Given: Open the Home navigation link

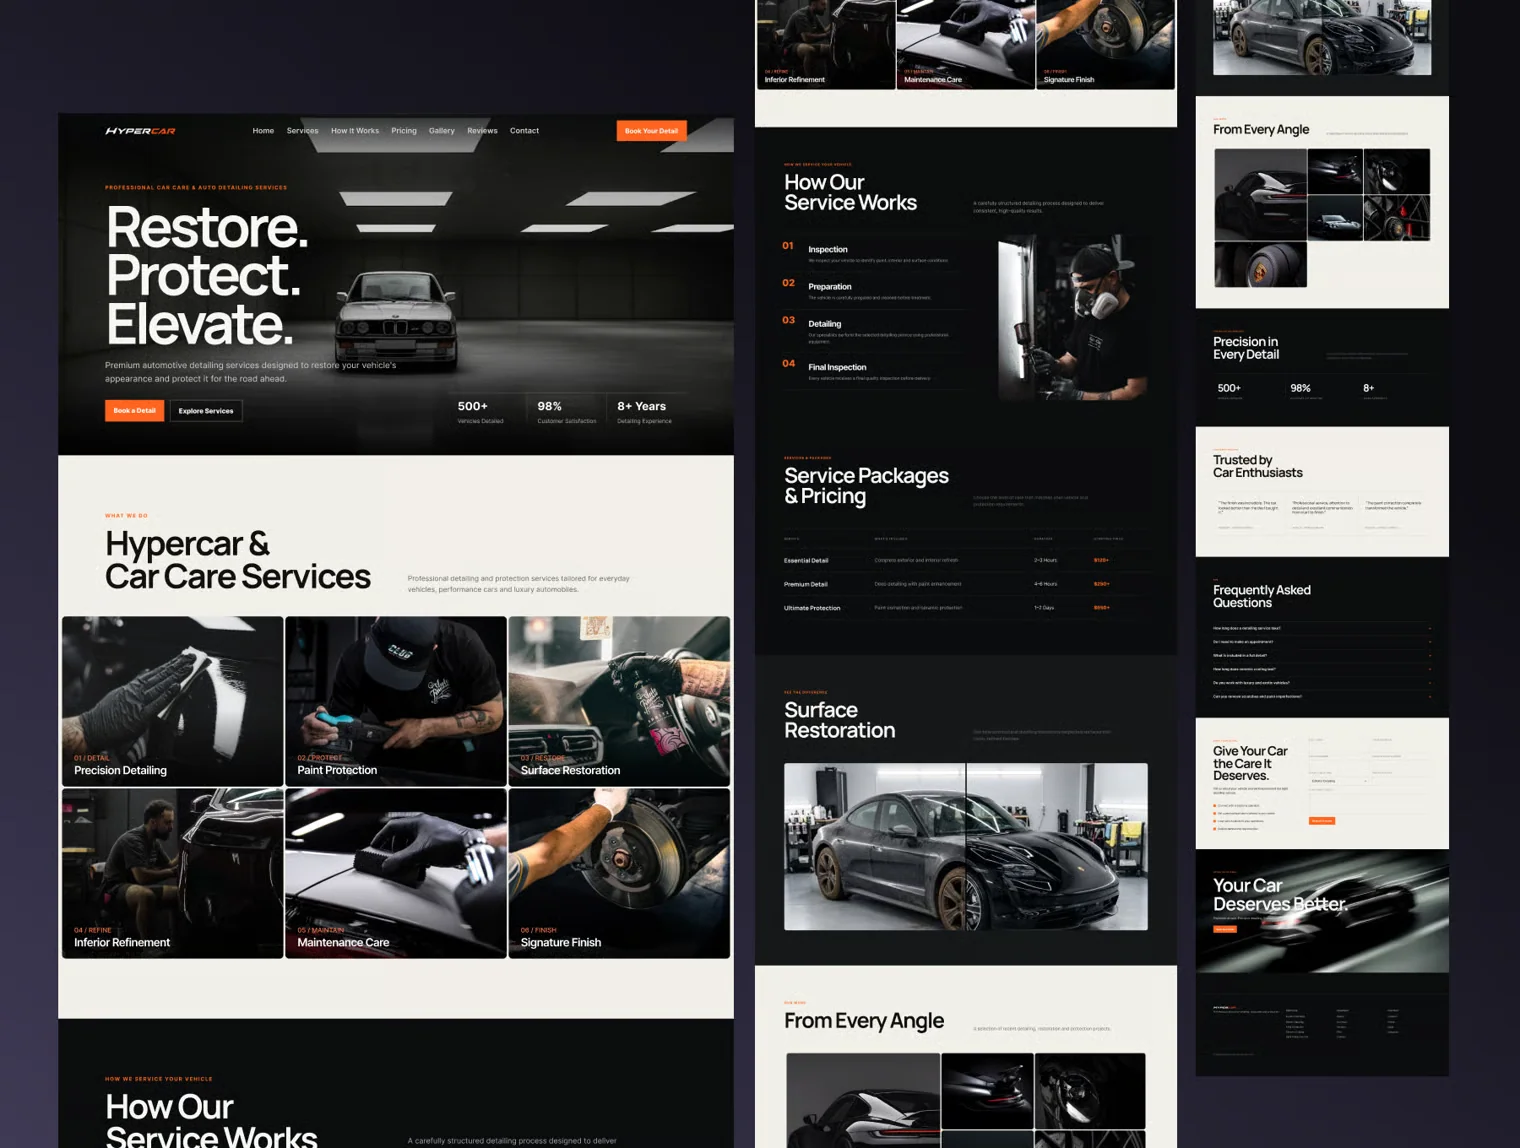Looking at the screenshot, I should (x=263, y=131).
